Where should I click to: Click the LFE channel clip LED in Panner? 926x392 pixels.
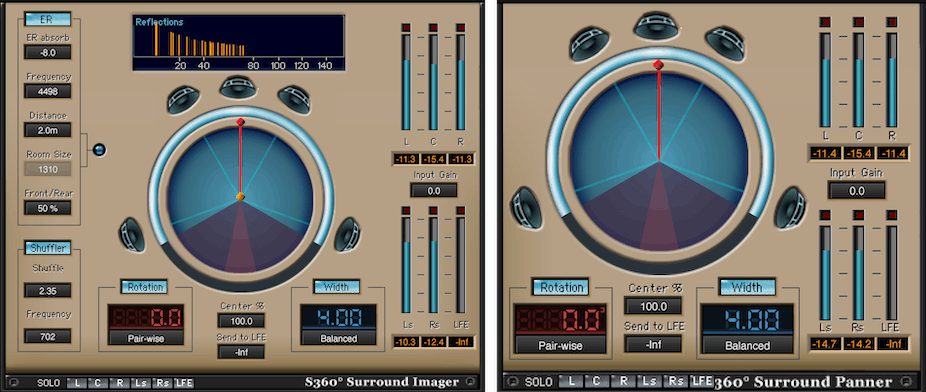(x=891, y=215)
